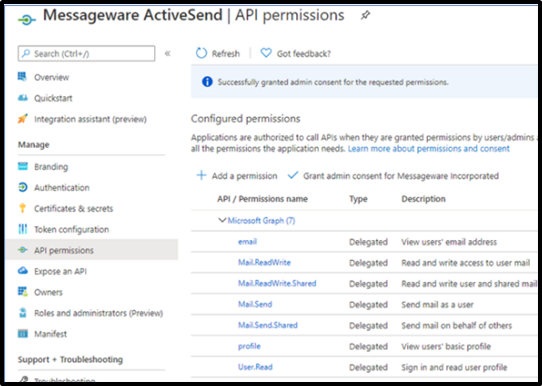This screenshot has height=386, width=542.
Task: Select Expose an API in sidebar
Action: pos(60,271)
